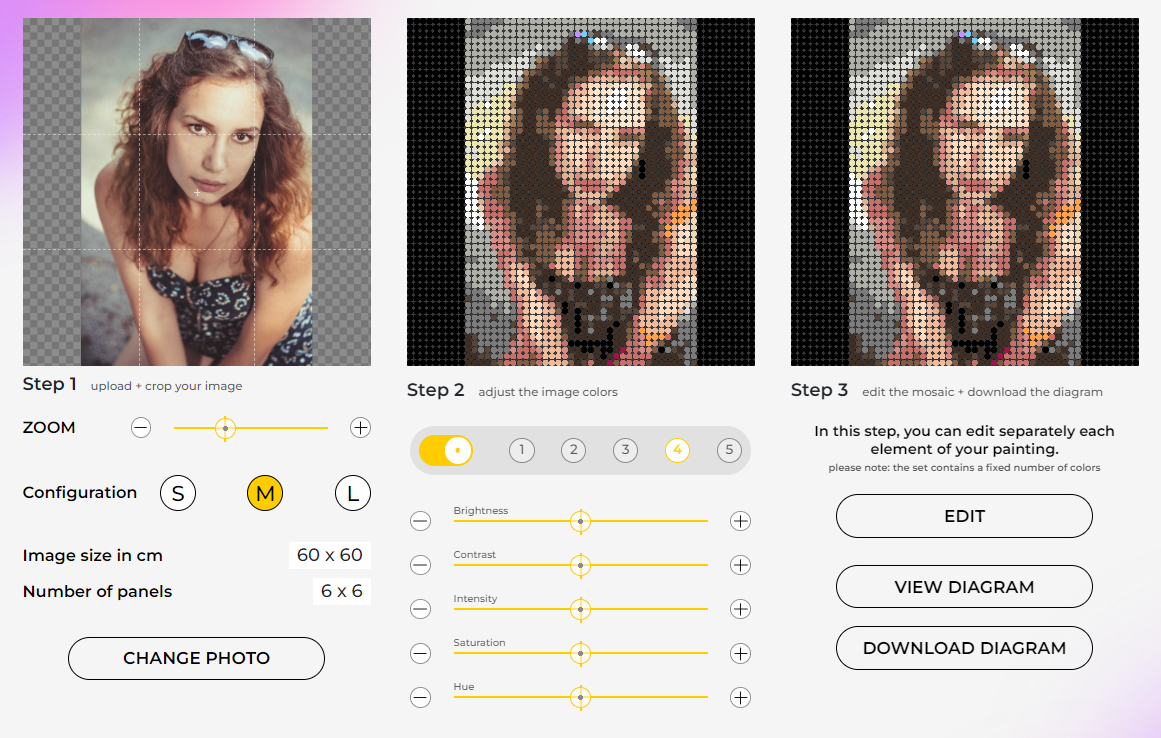Image resolution: width=1161 pixels, height=738 pixels.
Task: Click the Saturation slider handle
Action: click(x=580, y=654)
